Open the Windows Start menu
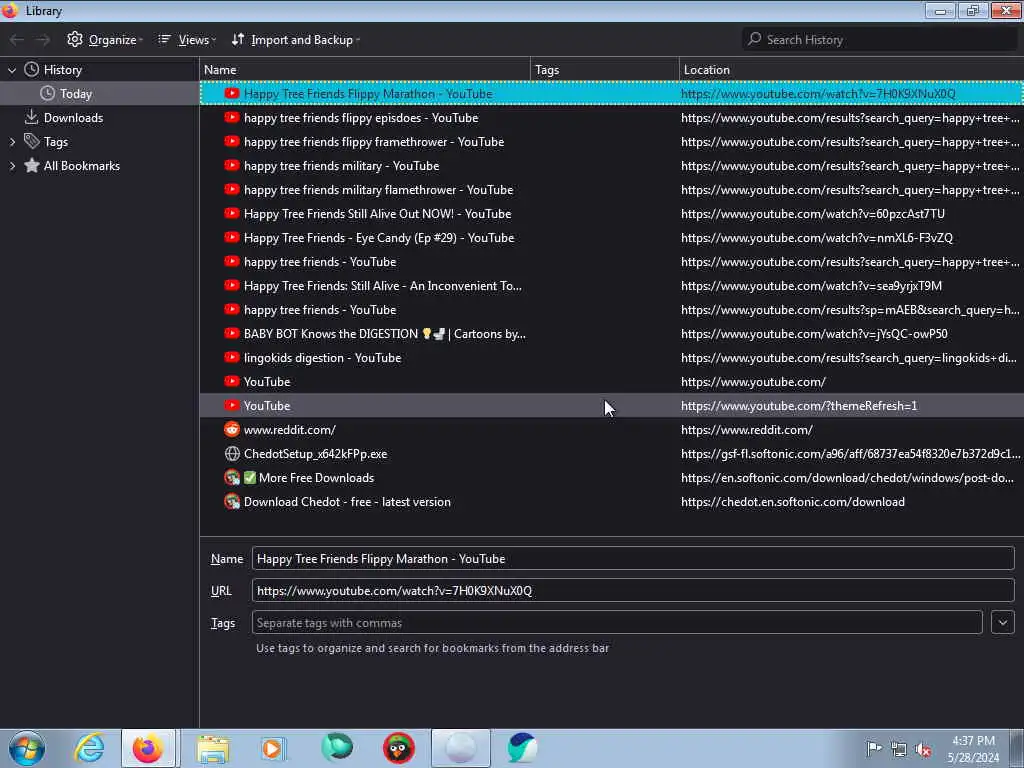Screen dimensions: 1024x768 click(27, 748)
